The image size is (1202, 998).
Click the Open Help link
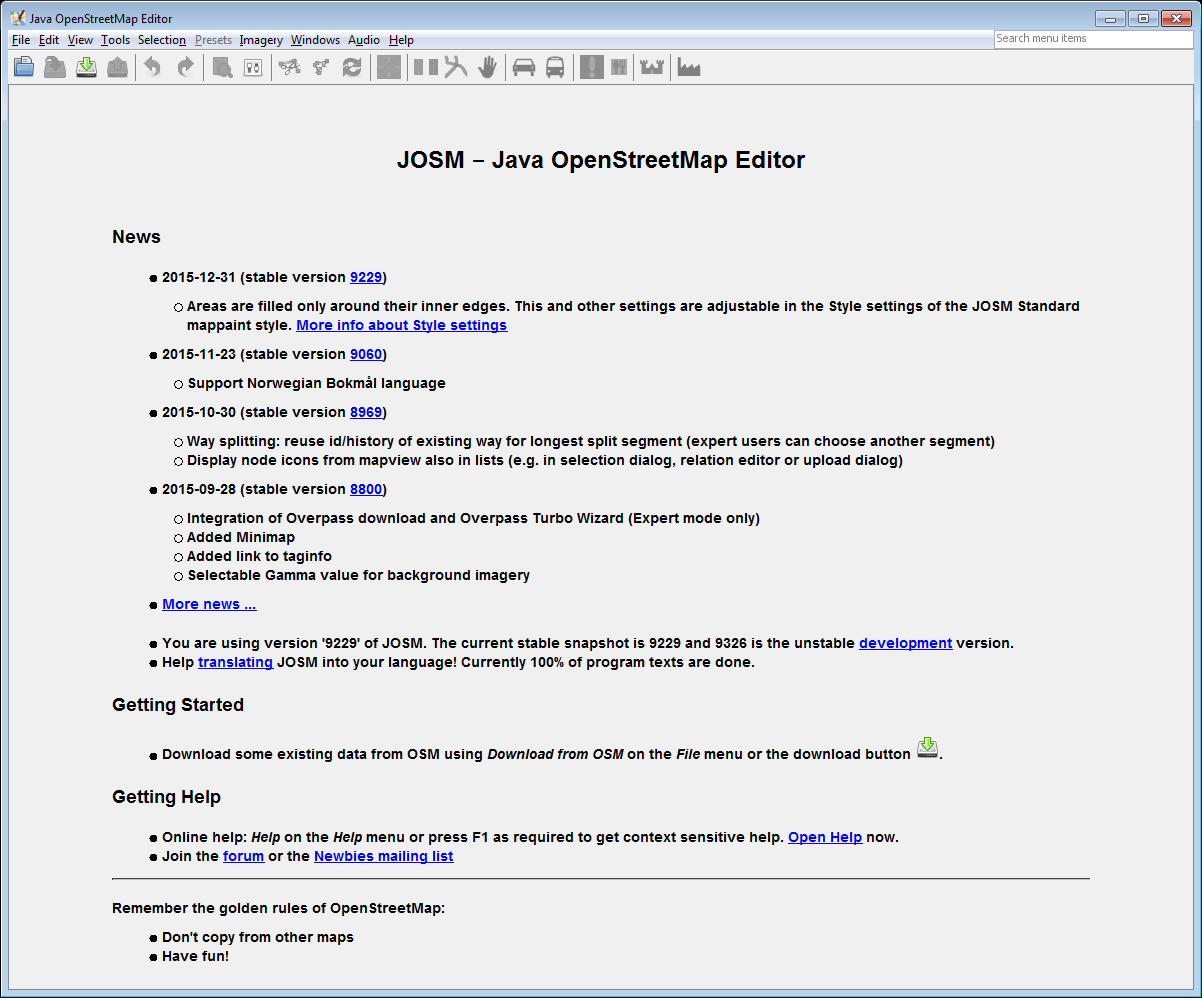tap(825, 837)
